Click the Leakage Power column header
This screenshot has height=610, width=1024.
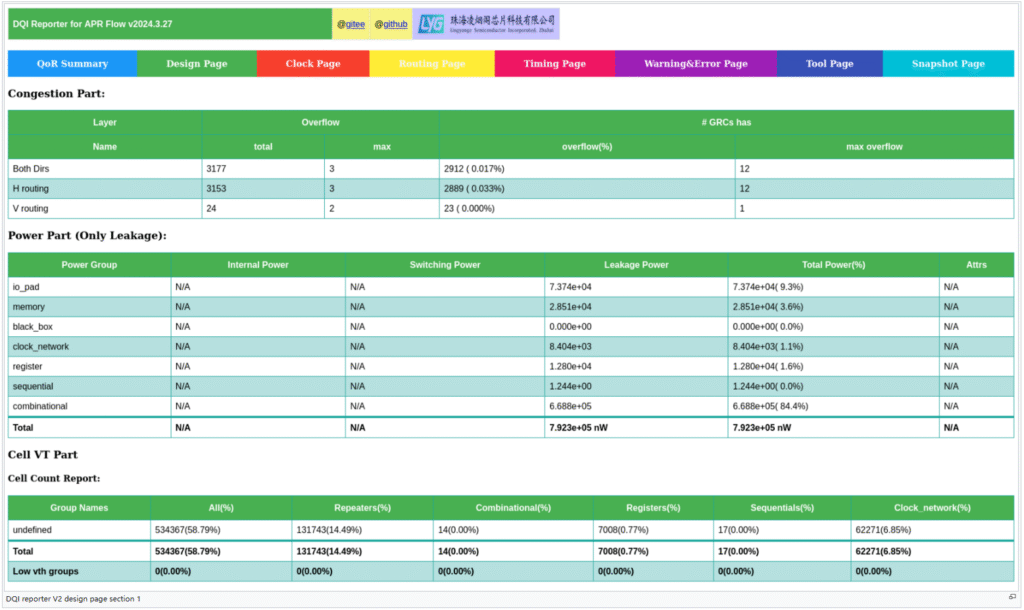click(x=636, y=265)
